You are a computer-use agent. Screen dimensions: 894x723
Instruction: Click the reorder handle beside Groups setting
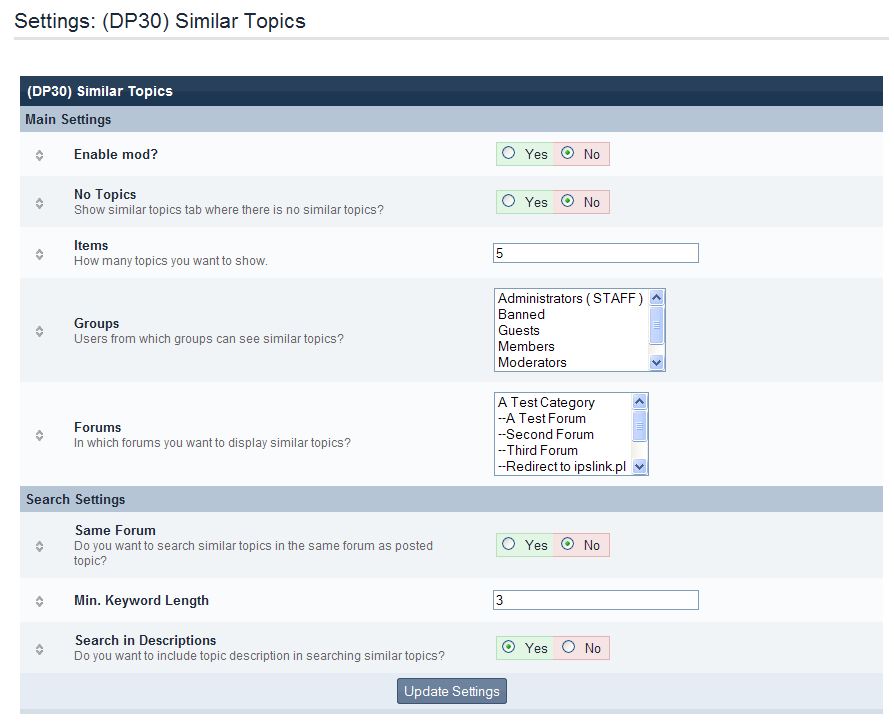tap(39, 331)
